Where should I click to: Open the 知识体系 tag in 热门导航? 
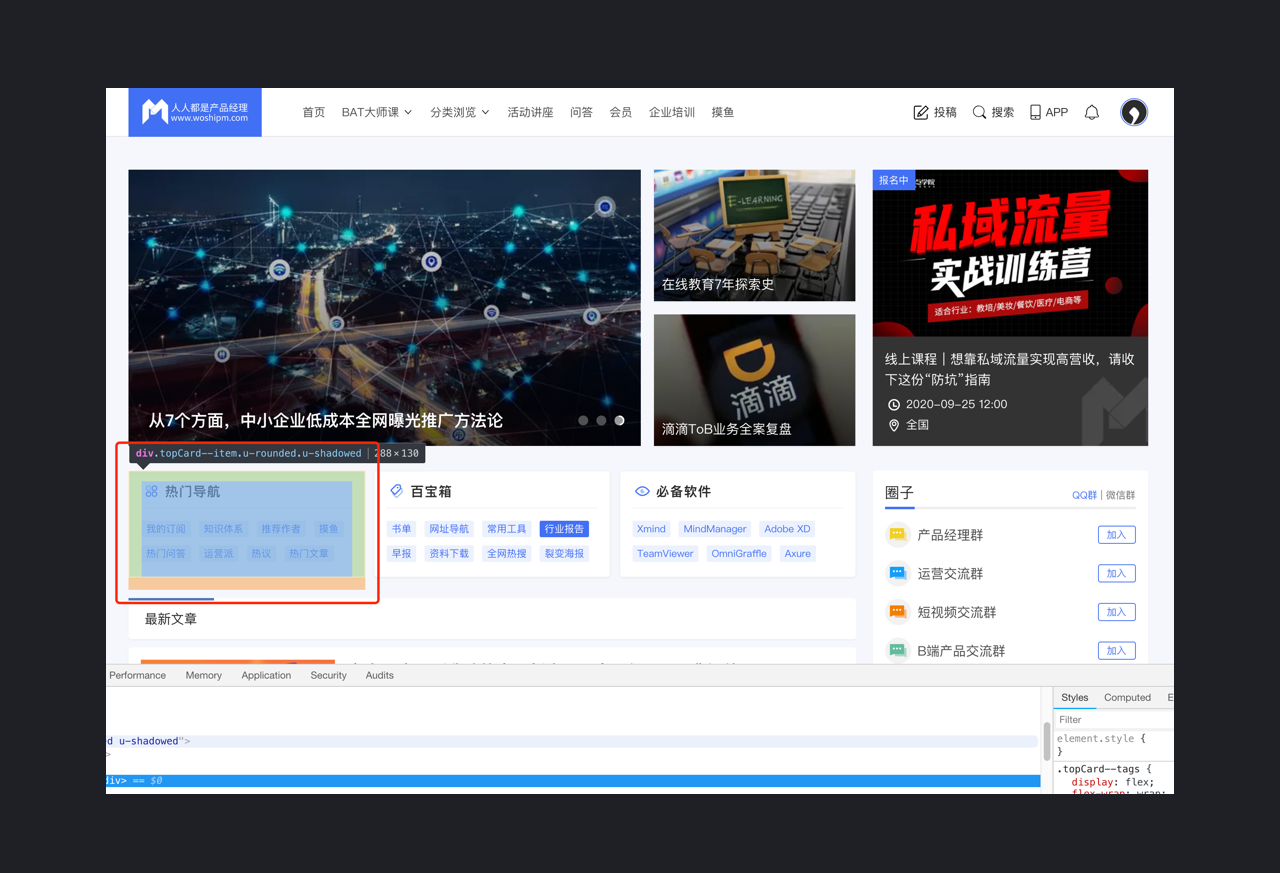(x=223, y=529)
